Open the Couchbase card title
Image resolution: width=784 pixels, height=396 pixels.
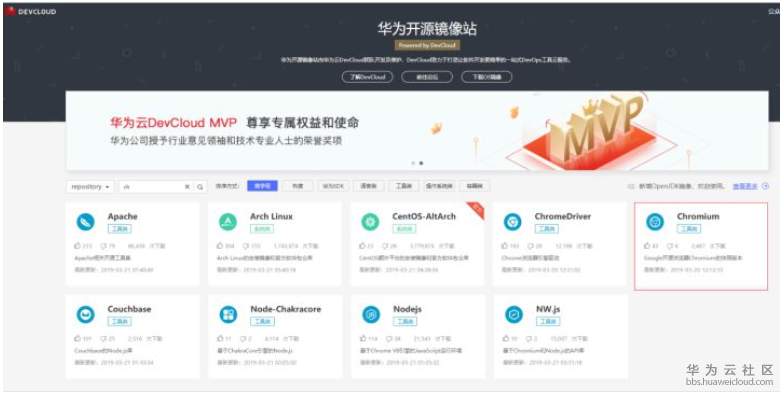[129, 309]
